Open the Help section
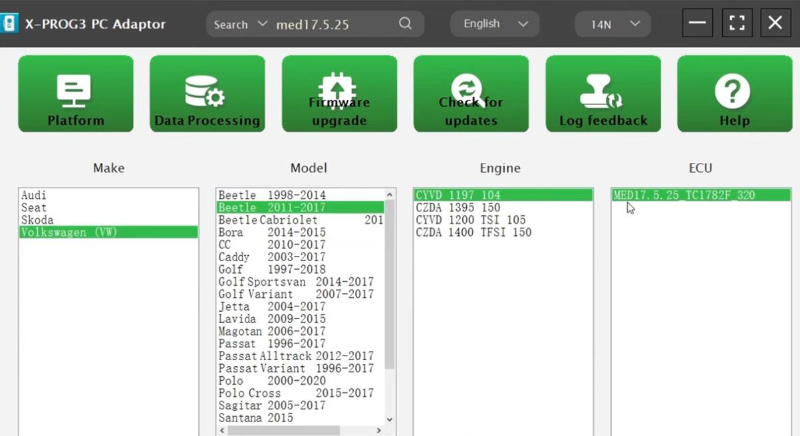The width and height of the screenshot is (800, 436). [x=735, y=94]
